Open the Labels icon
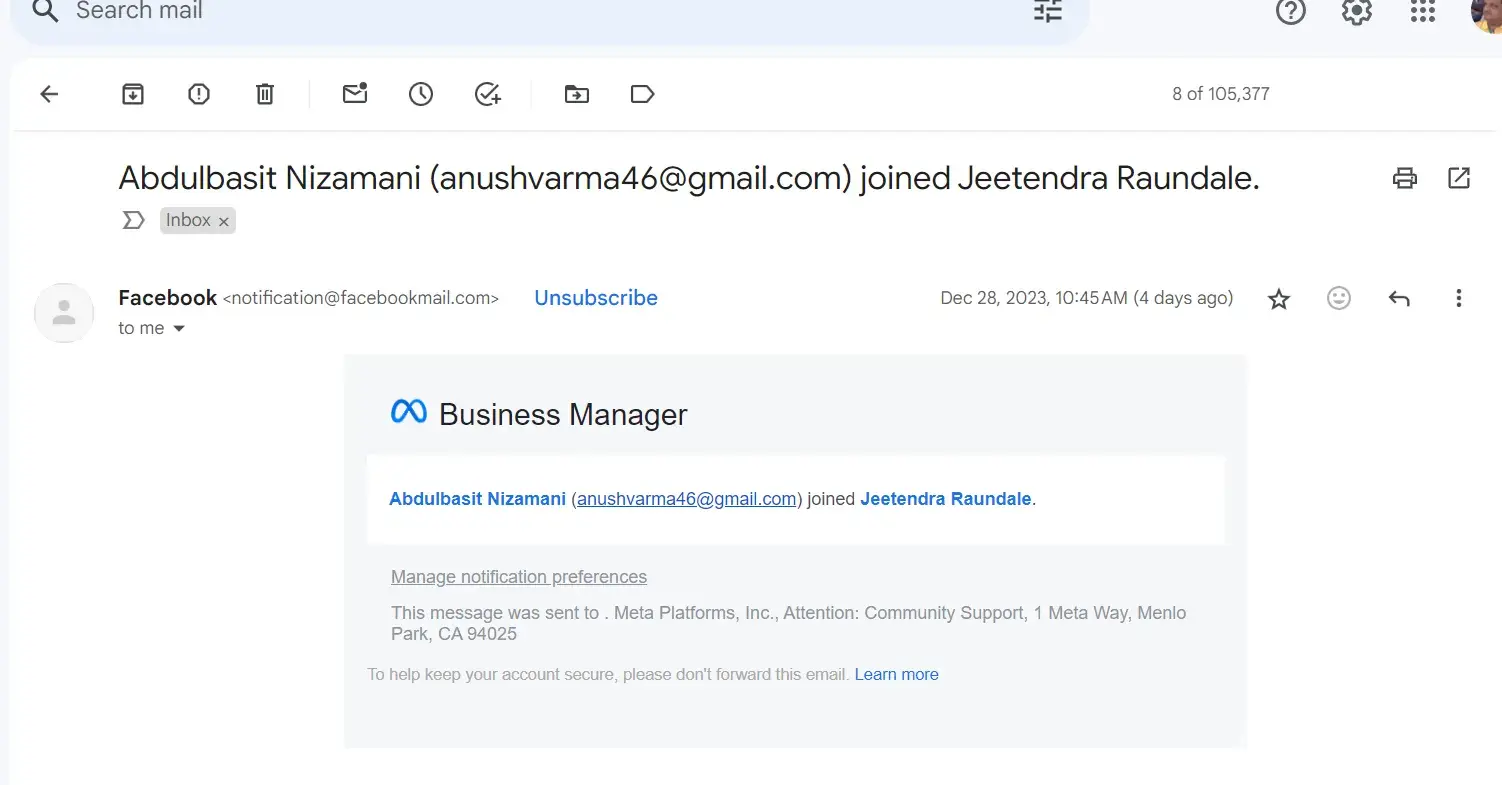 point(642,94)
